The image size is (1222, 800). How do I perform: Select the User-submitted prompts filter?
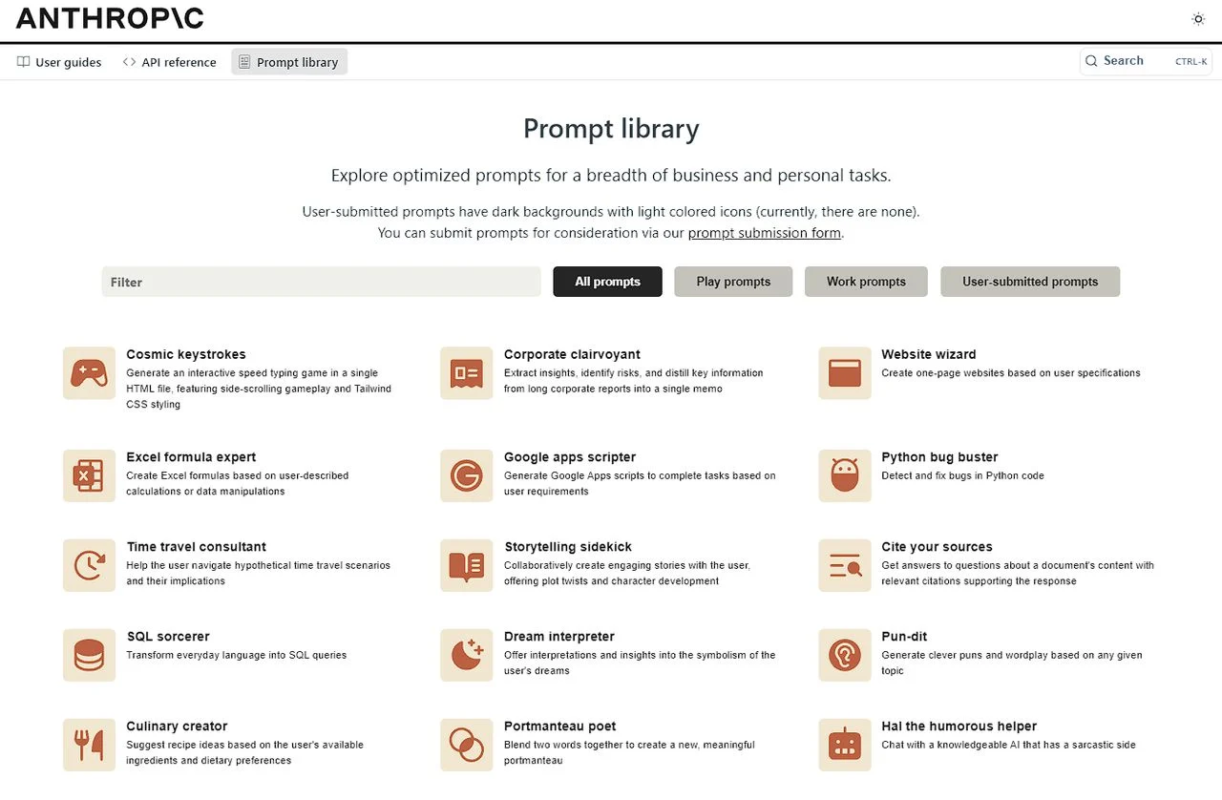click(1030, 282)
